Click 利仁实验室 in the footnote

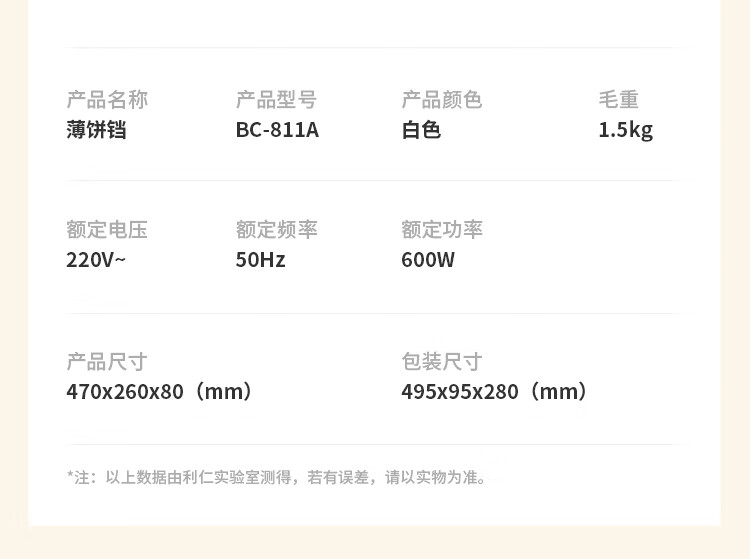[214, 478]
